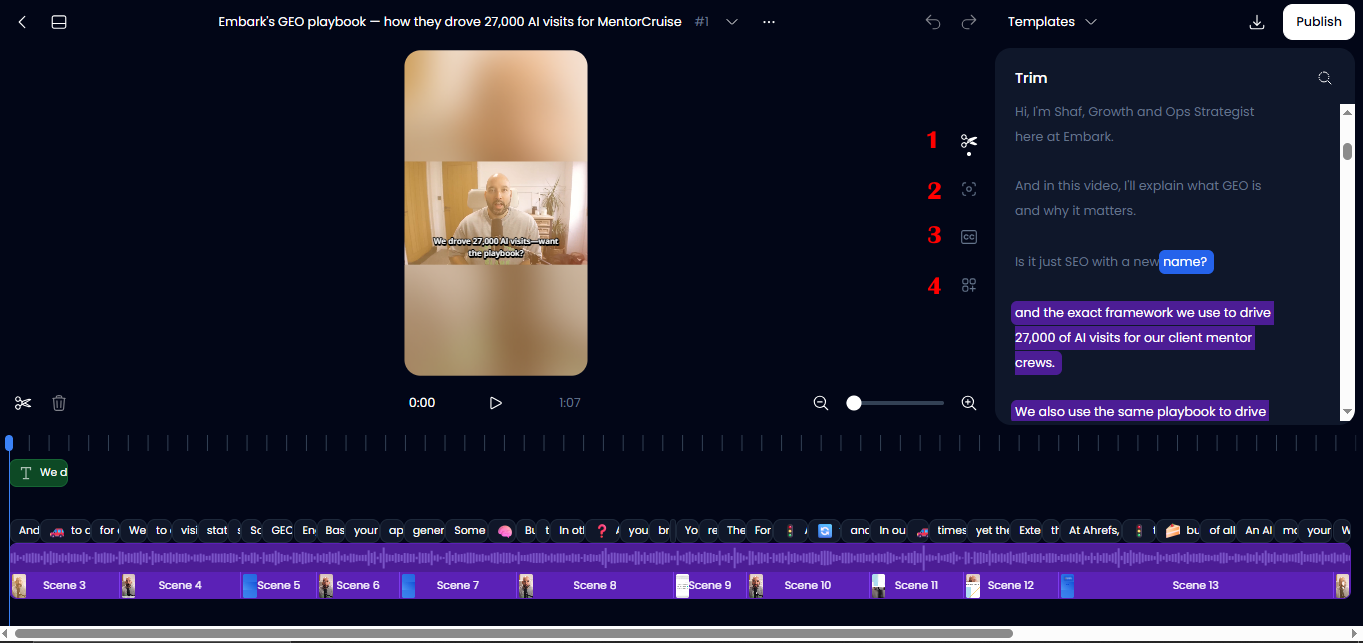Select Scene 12 clip in timeline
Viewport: 1363px width, 643px height.
(1010, 585)
